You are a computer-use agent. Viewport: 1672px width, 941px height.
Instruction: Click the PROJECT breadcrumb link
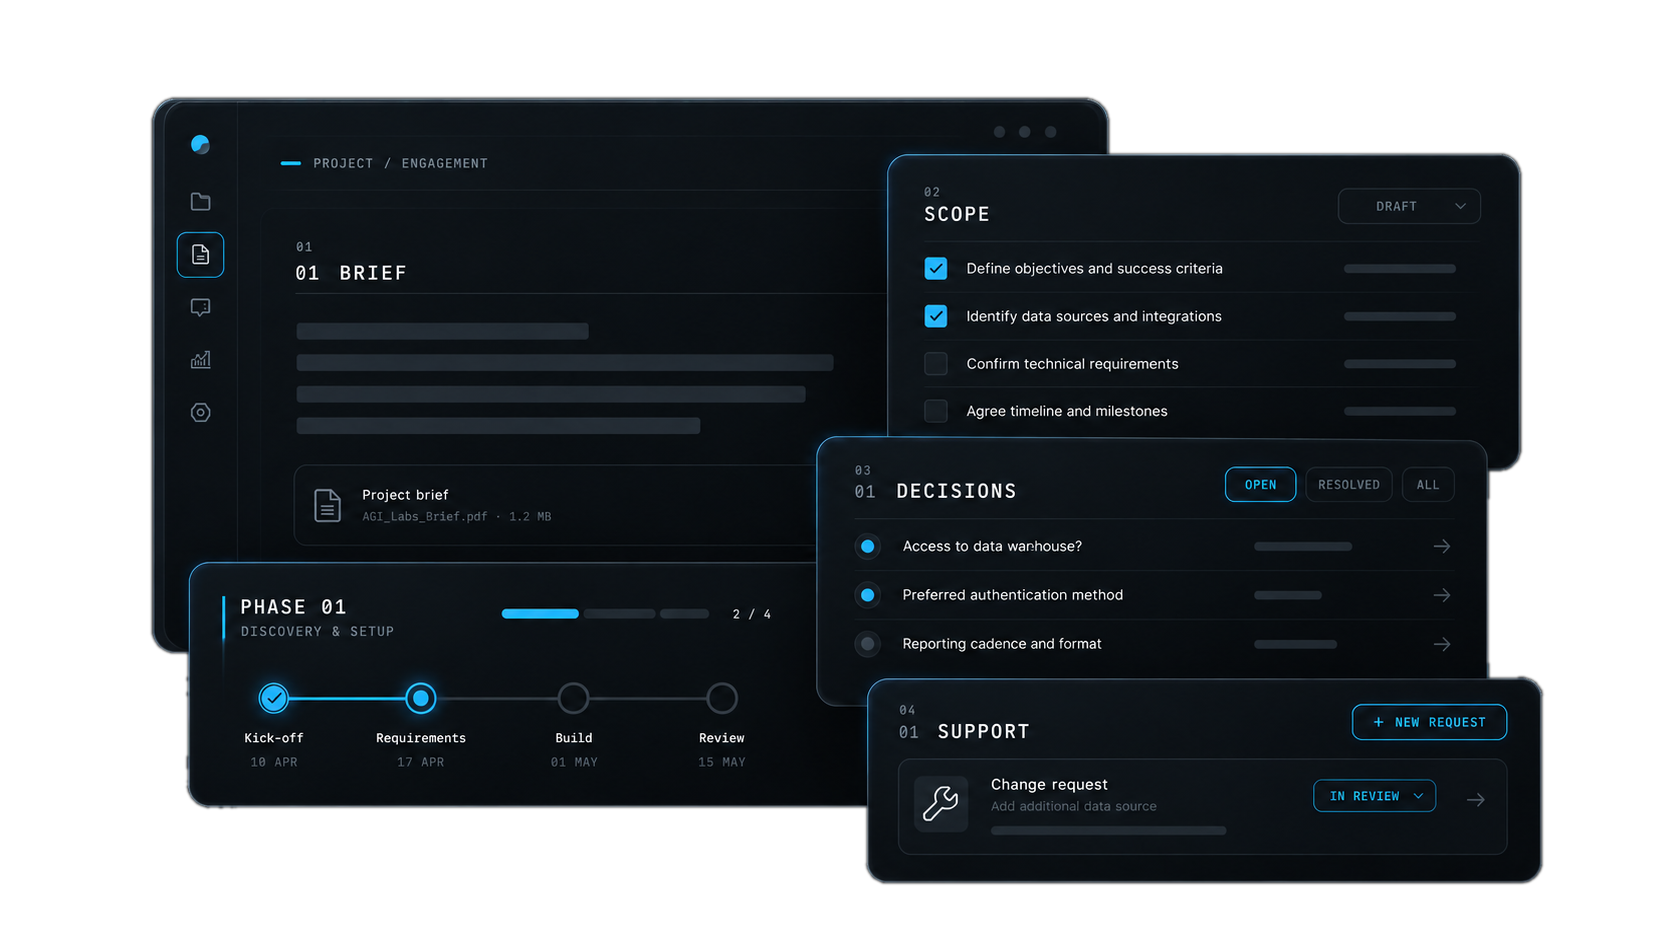coord(343,163)
